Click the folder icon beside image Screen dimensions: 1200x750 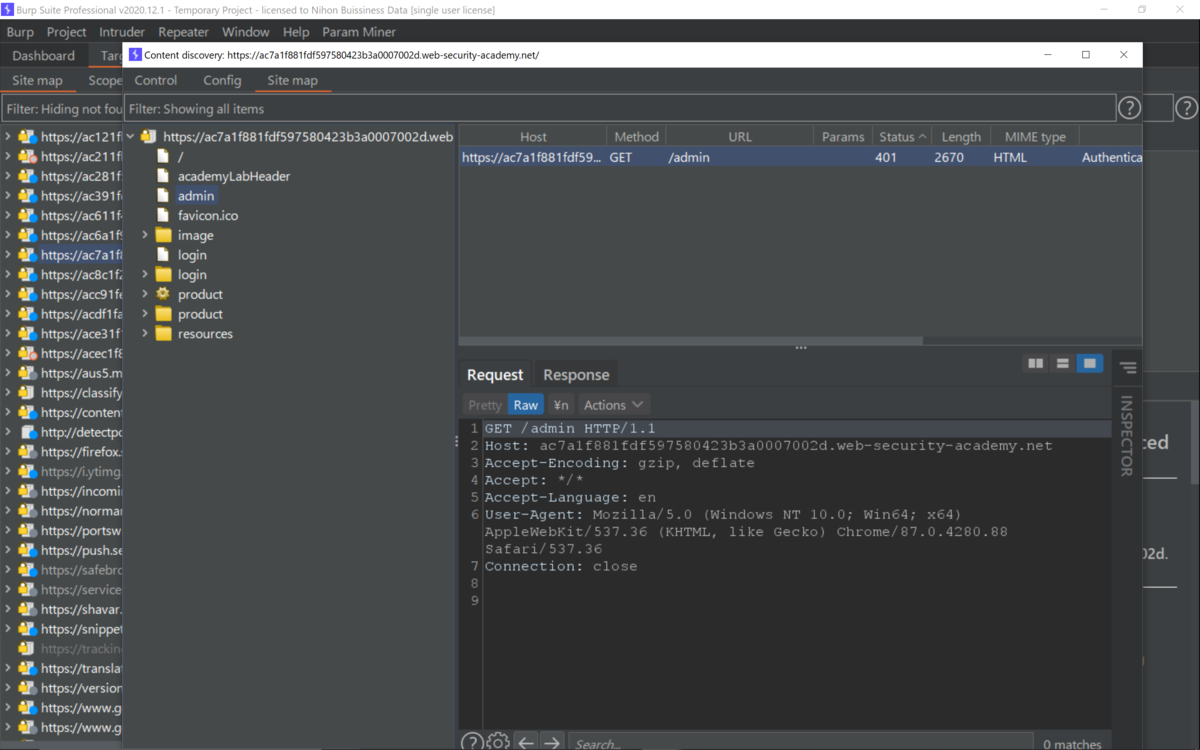pos(163,235)
